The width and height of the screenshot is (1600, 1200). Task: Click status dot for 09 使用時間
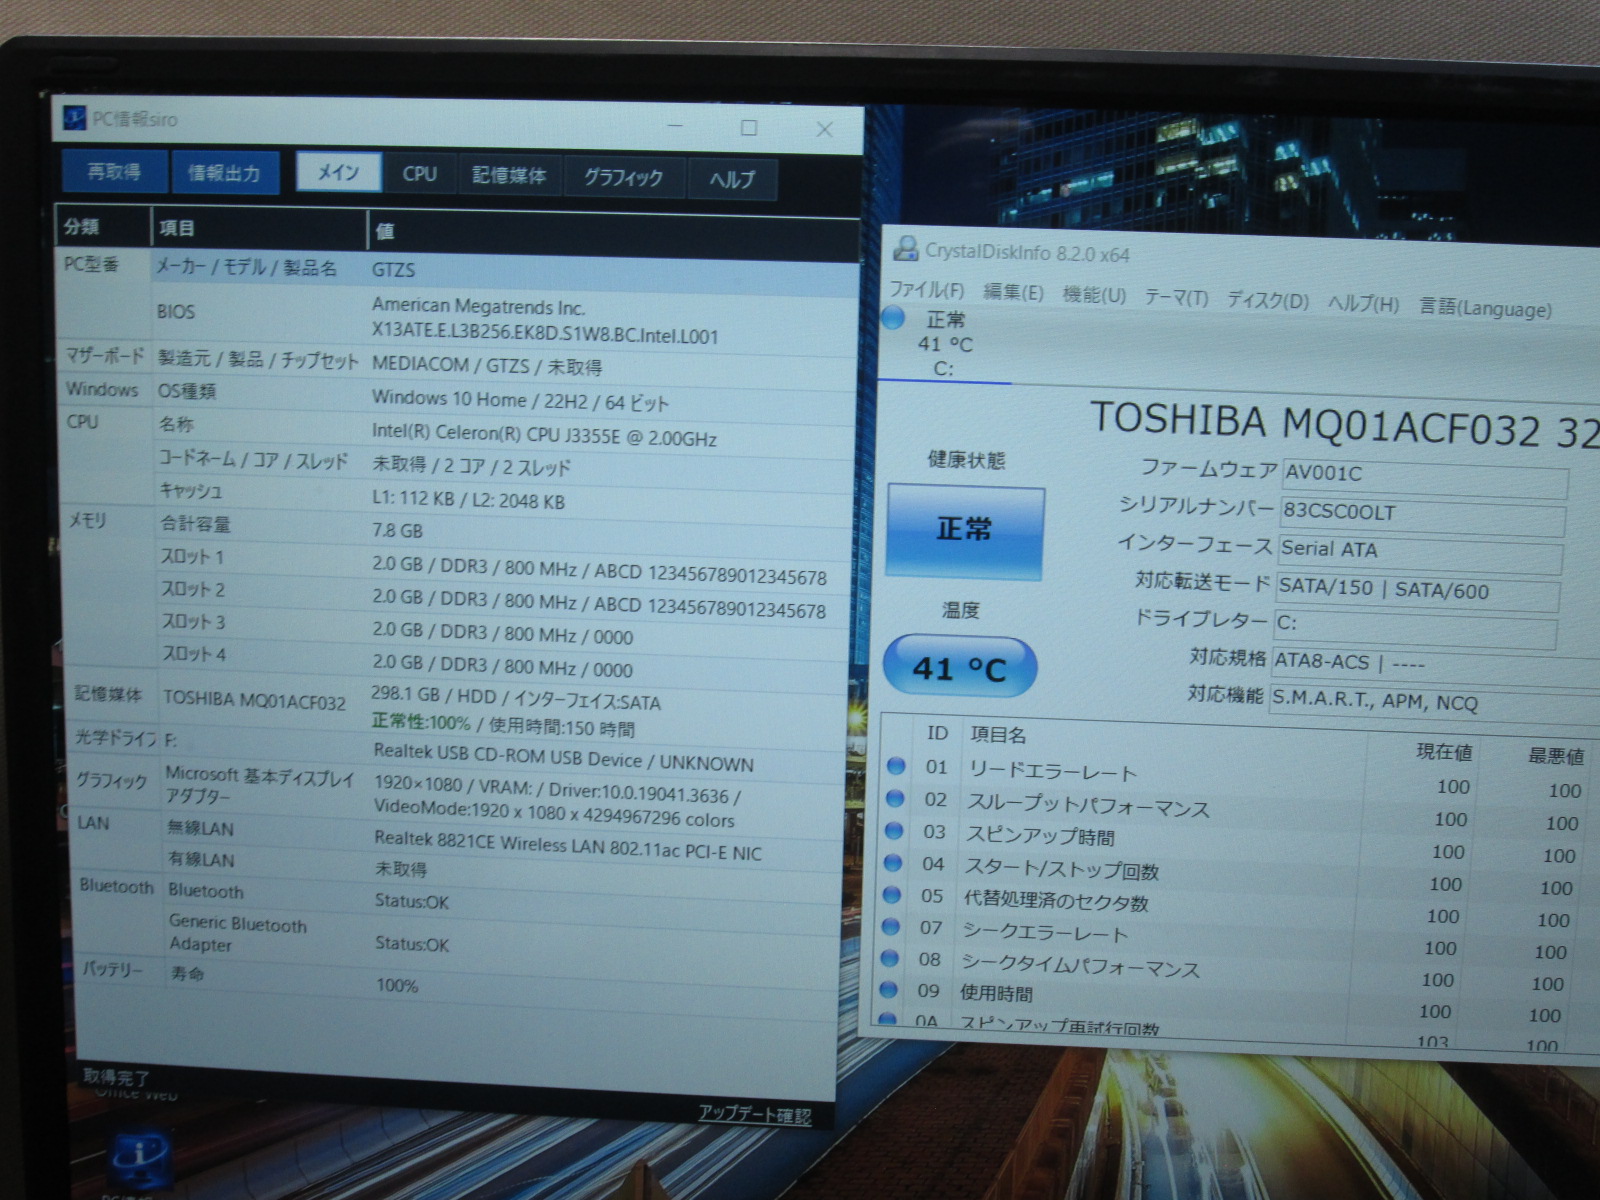[889, 990]
